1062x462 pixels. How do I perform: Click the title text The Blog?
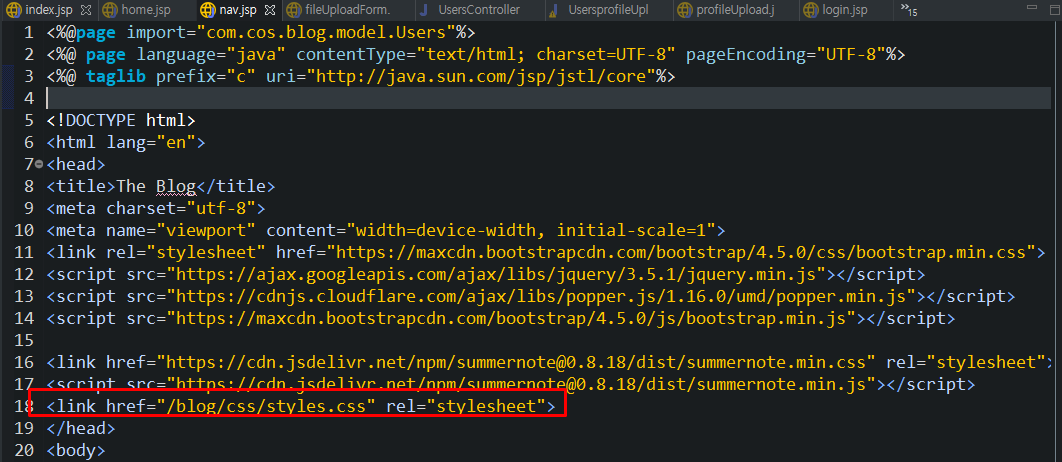tap(156, 186)
